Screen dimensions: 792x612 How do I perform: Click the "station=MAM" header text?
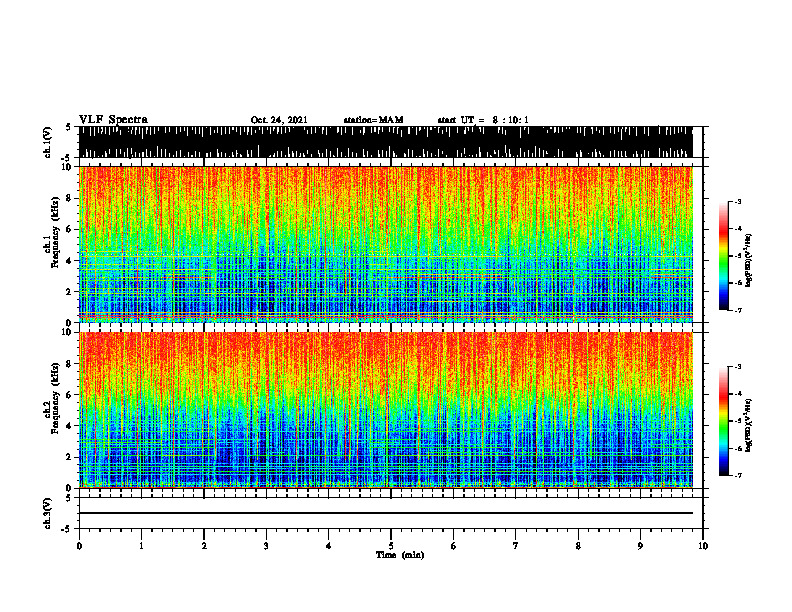coord(373,120)
